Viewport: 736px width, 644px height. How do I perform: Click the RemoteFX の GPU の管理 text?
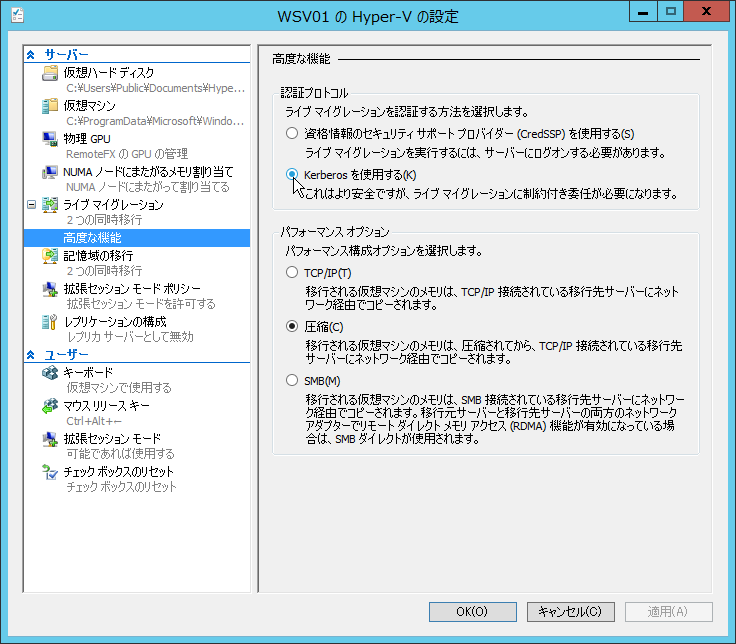point(127,154)
